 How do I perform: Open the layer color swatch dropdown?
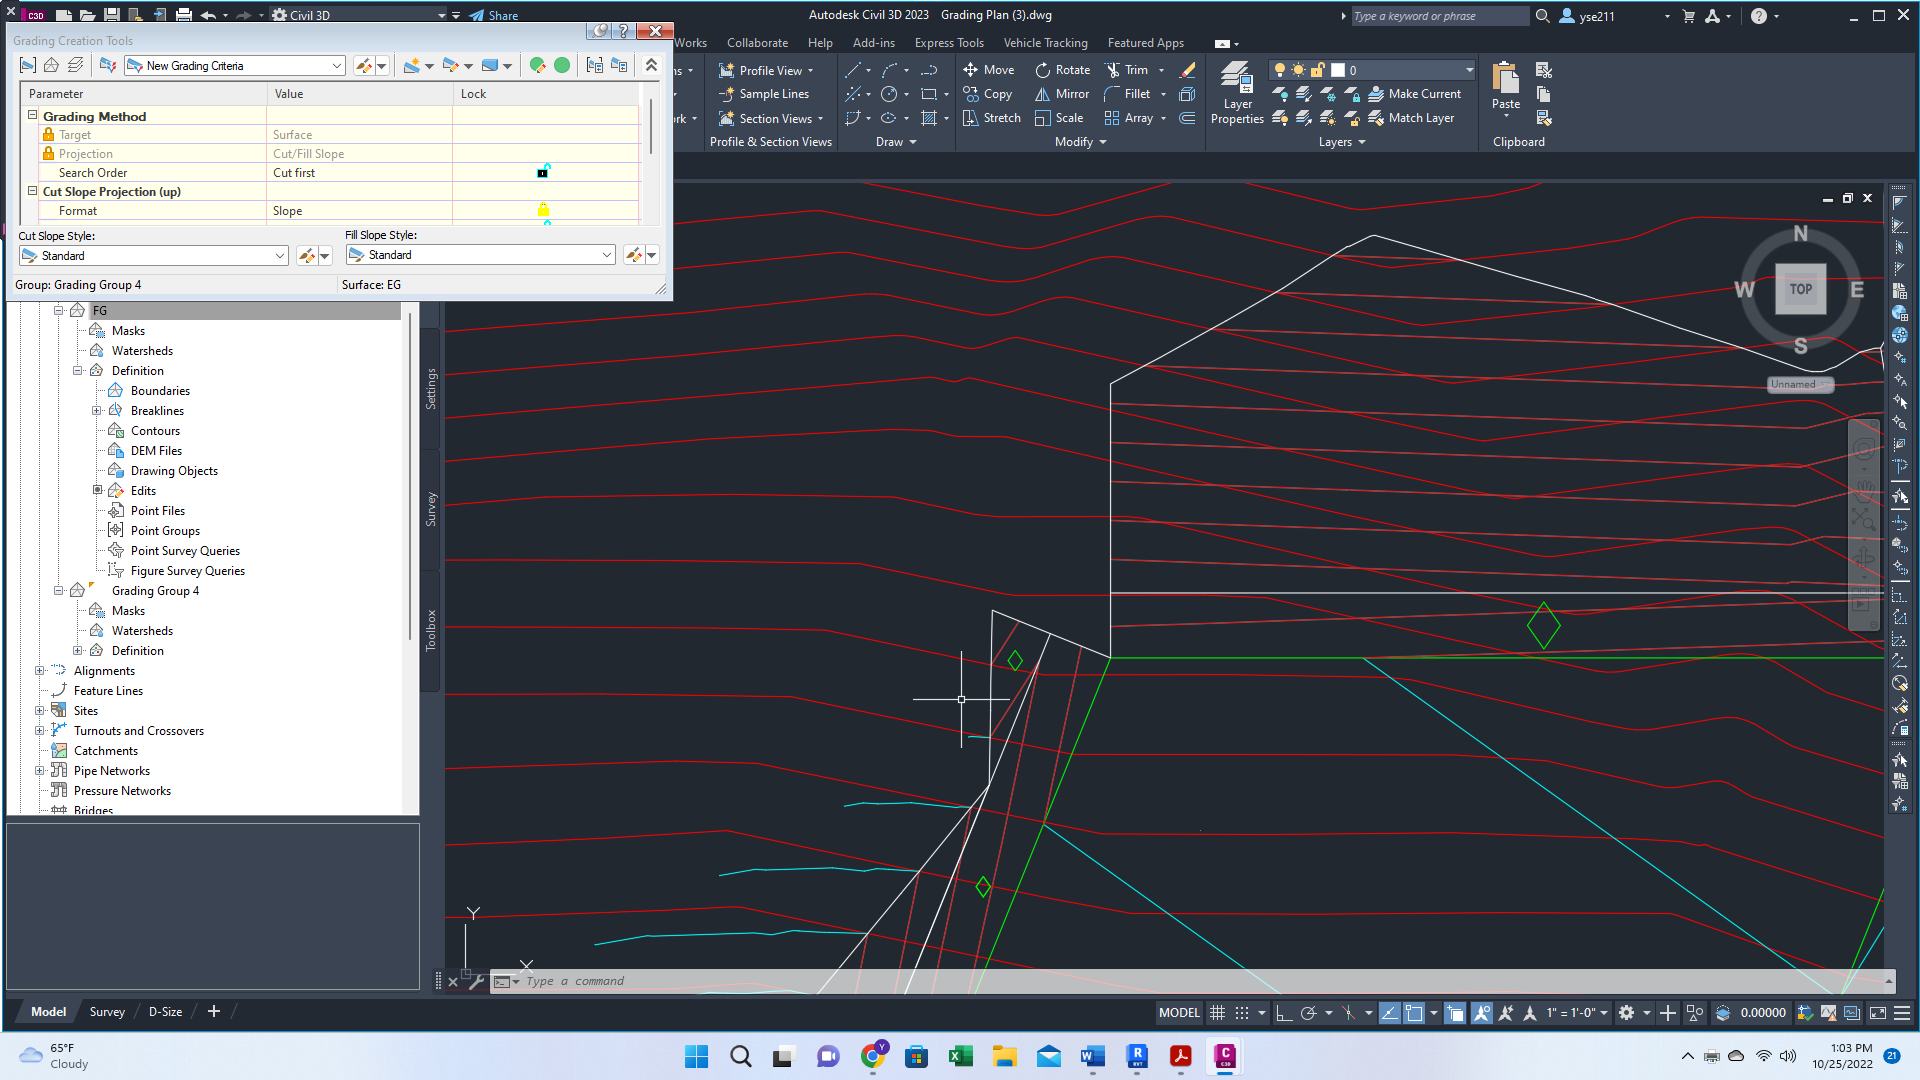click(1336, 69)
